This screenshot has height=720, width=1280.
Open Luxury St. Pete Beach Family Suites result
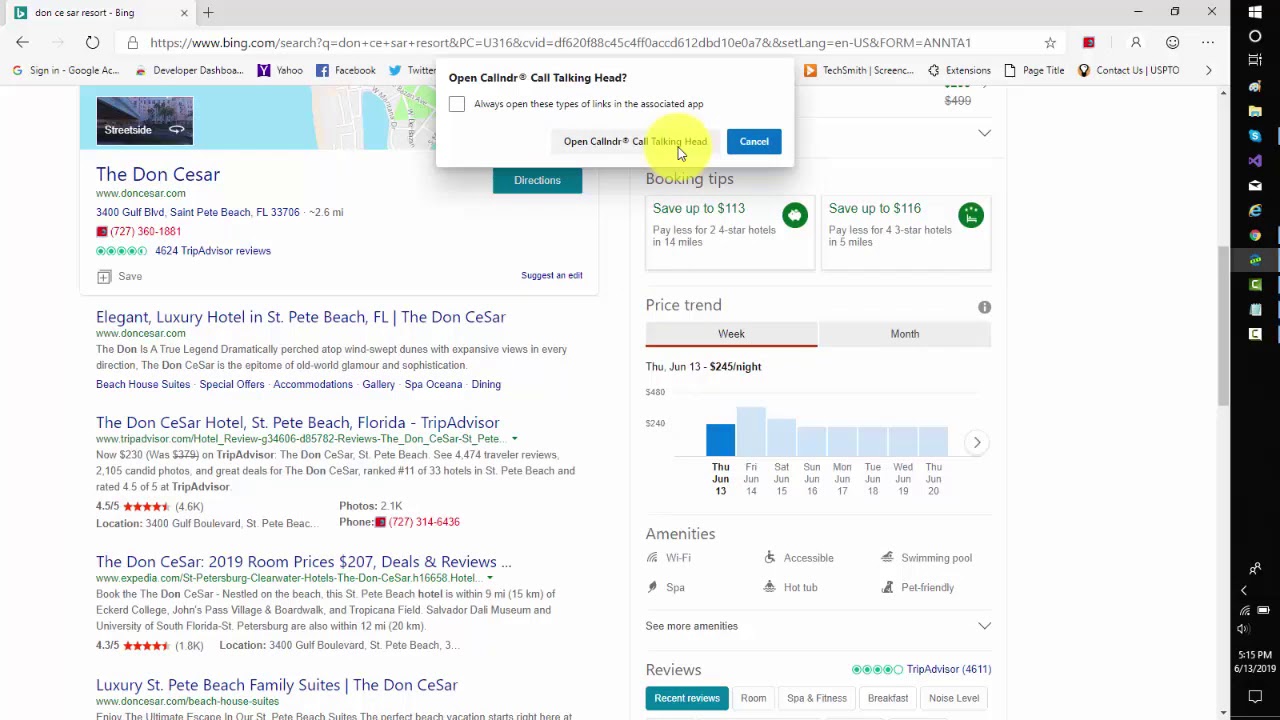277,685
